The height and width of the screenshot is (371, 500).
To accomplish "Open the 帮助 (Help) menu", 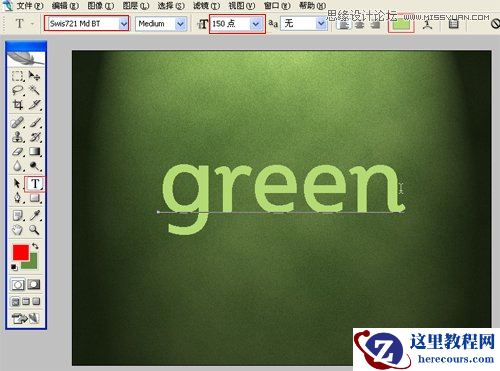I will [312, 5].
